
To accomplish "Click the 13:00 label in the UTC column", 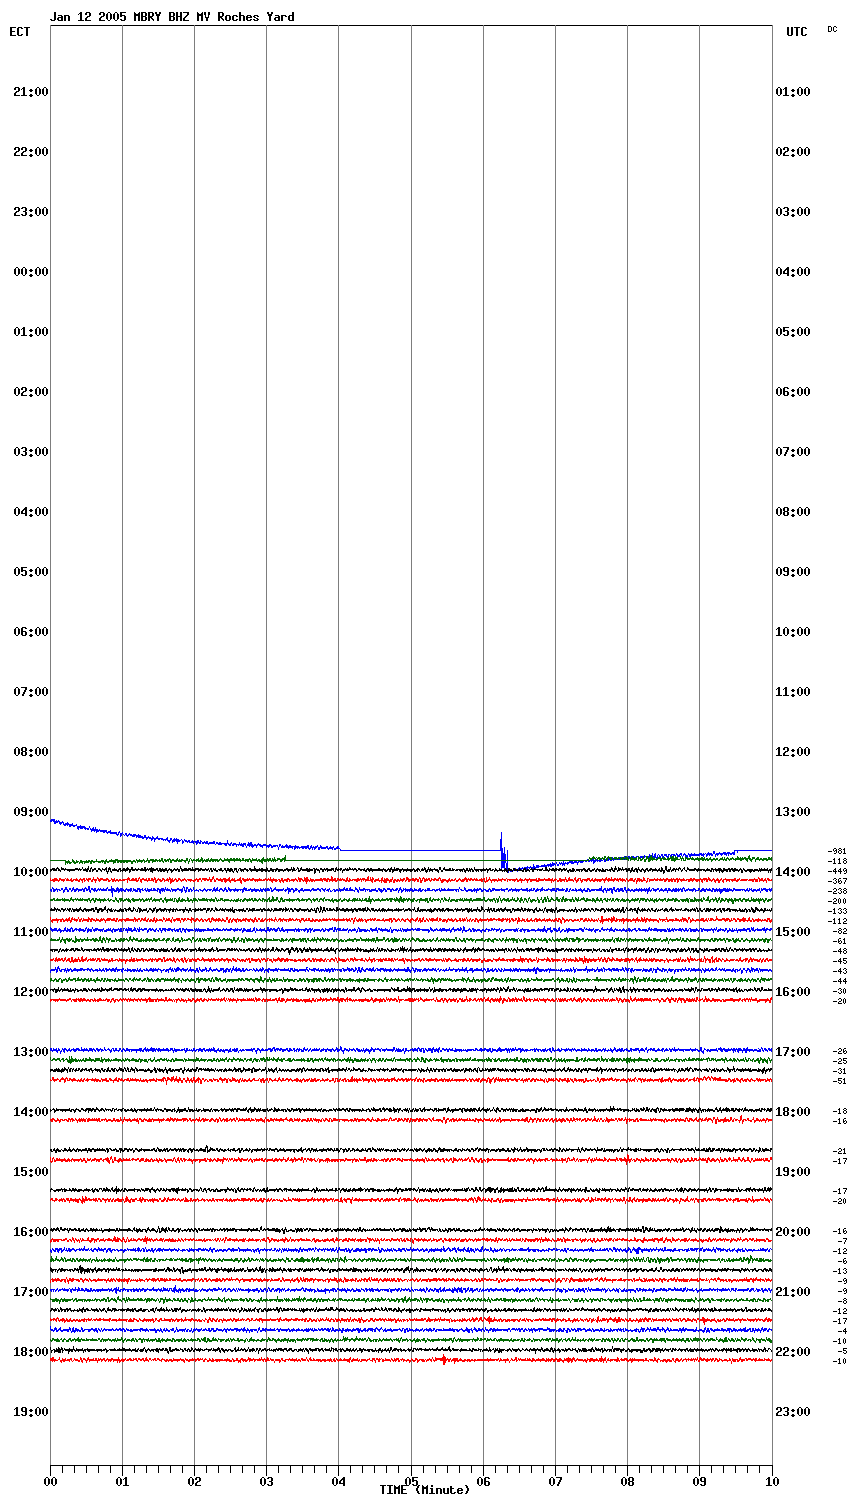I will point(793,812).
